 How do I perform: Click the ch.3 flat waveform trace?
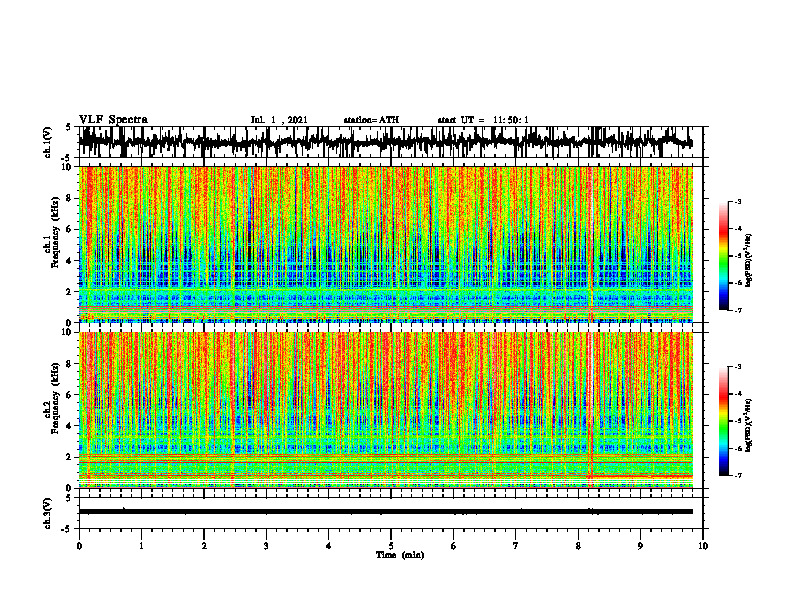click(385, 512)
